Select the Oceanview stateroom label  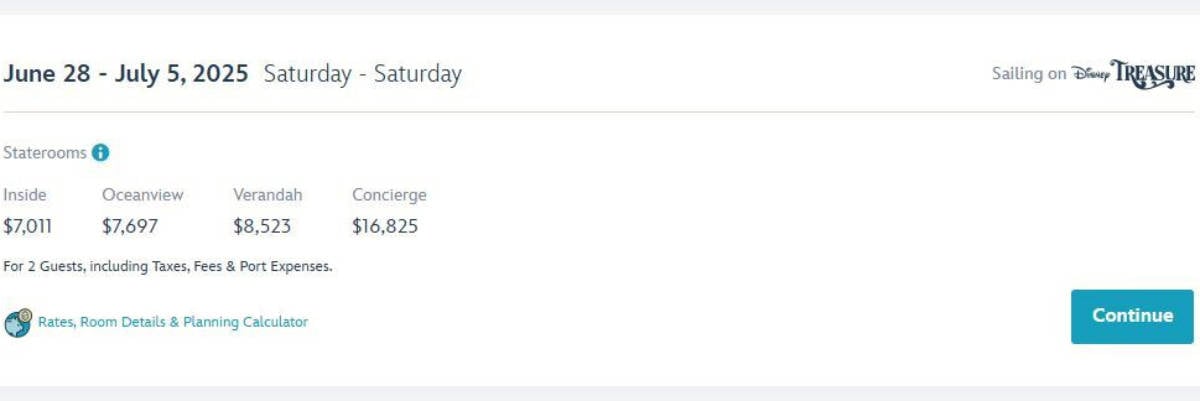coord(143,195)
